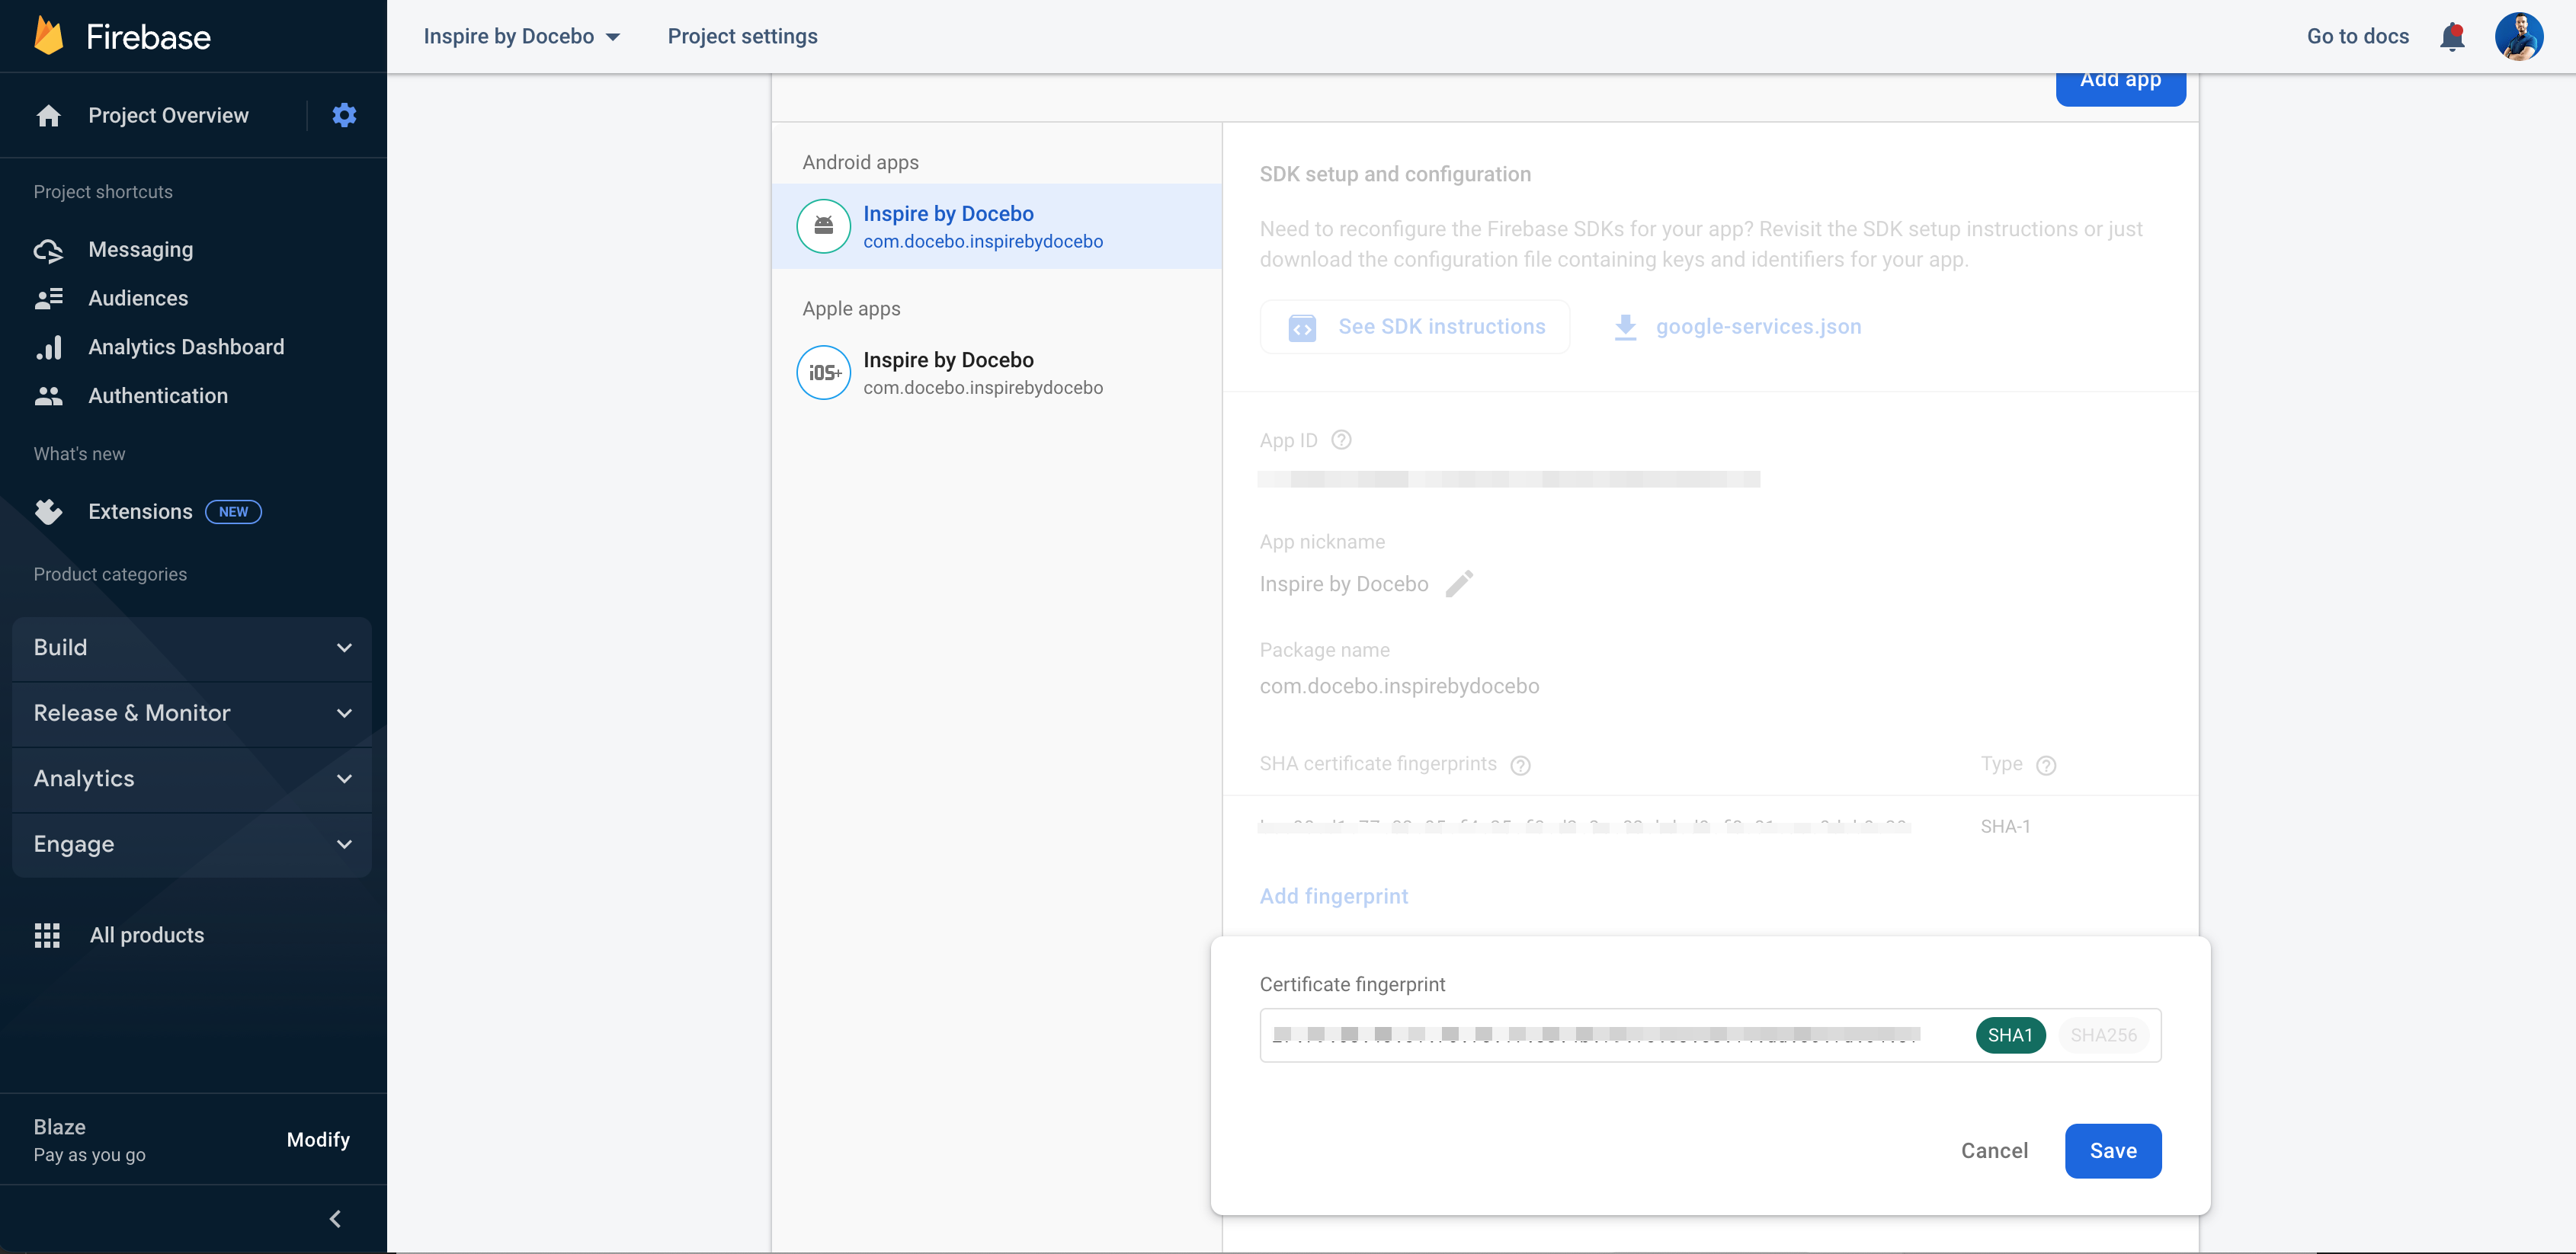Screen dimensions: 2576x1254
Task: Download google-services.json
Action: (x=1738, y=327)
